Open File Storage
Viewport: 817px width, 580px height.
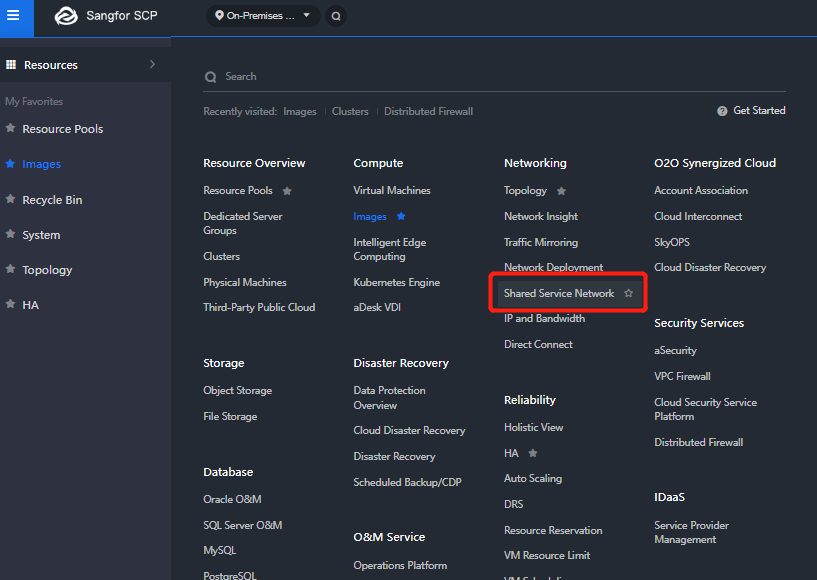tap(230, 416)
